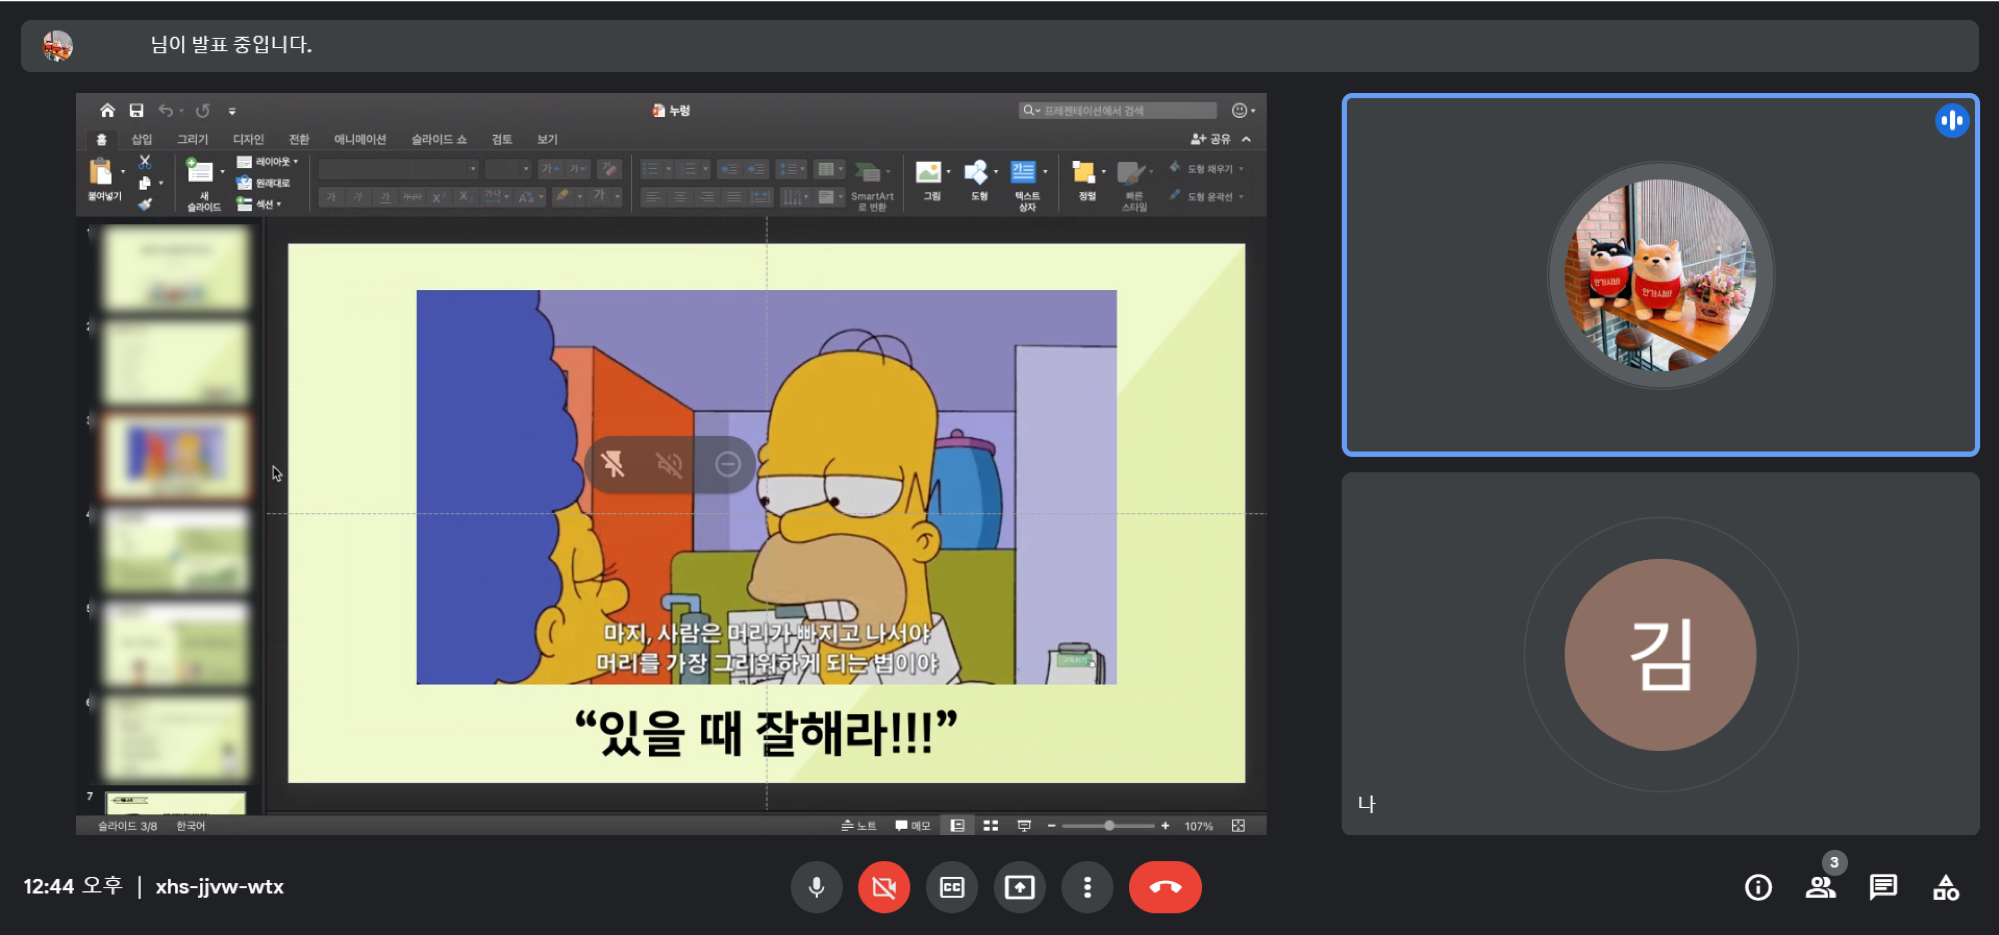
Task: Select slide 7 thumbnail in the panel
Action: point(176,803)
